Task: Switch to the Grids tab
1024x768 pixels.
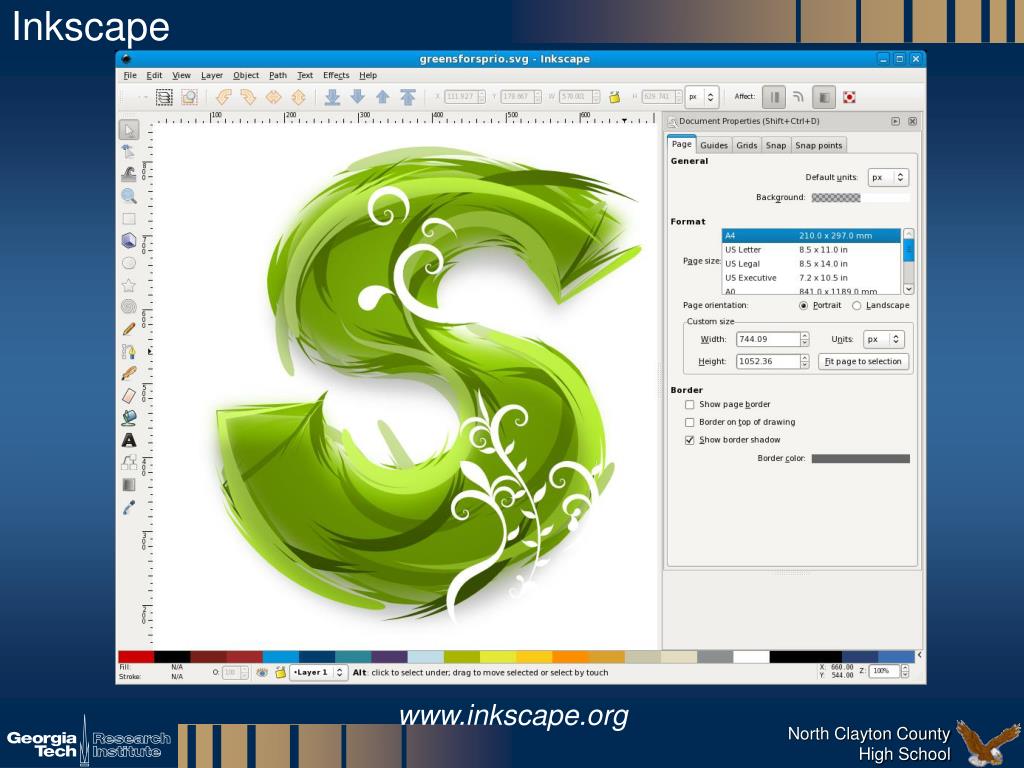Action: [x=746, y=145]
